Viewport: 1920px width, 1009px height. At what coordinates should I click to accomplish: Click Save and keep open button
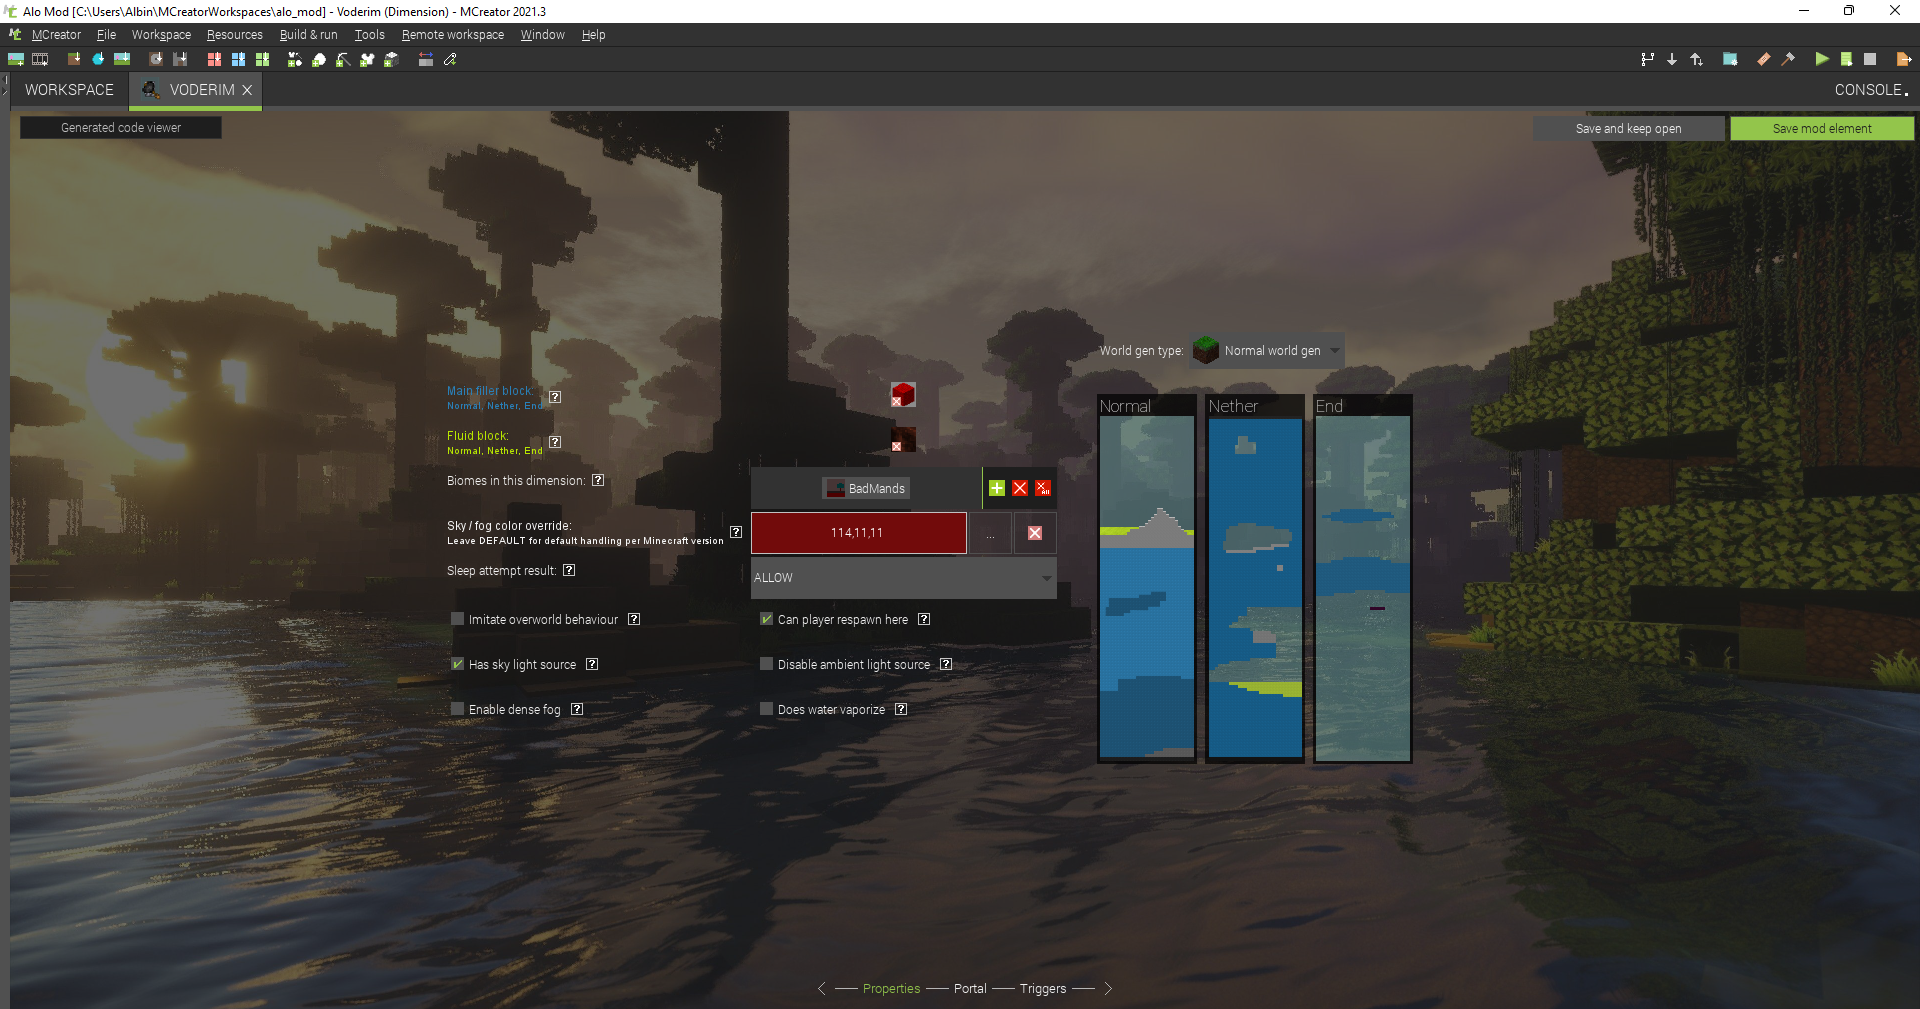(x=1628, y=129)
